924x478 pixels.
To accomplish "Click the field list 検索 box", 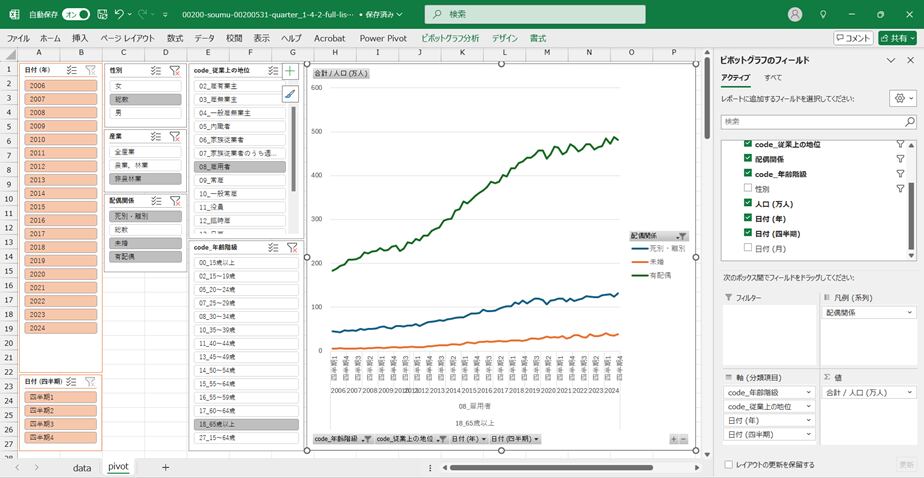I will [819, 121].
